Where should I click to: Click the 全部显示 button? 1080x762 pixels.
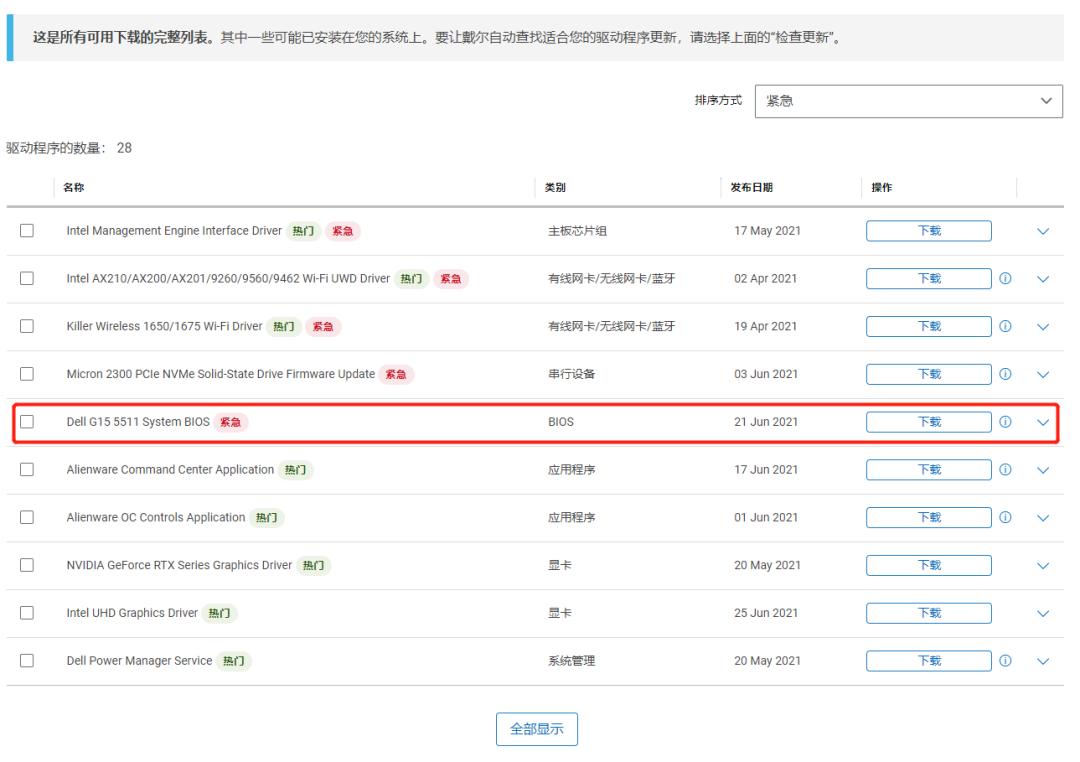coord(538,731)
